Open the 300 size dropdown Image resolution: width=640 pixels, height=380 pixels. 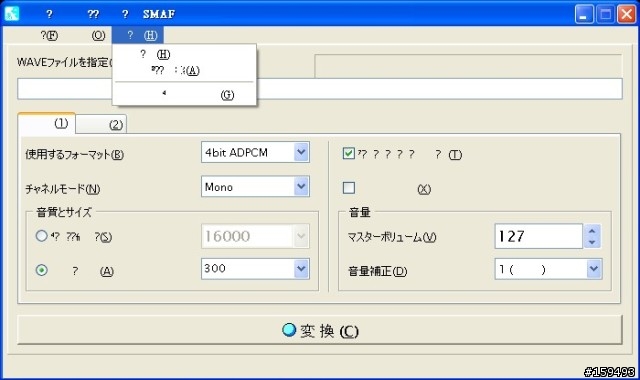tap(301, 269)
